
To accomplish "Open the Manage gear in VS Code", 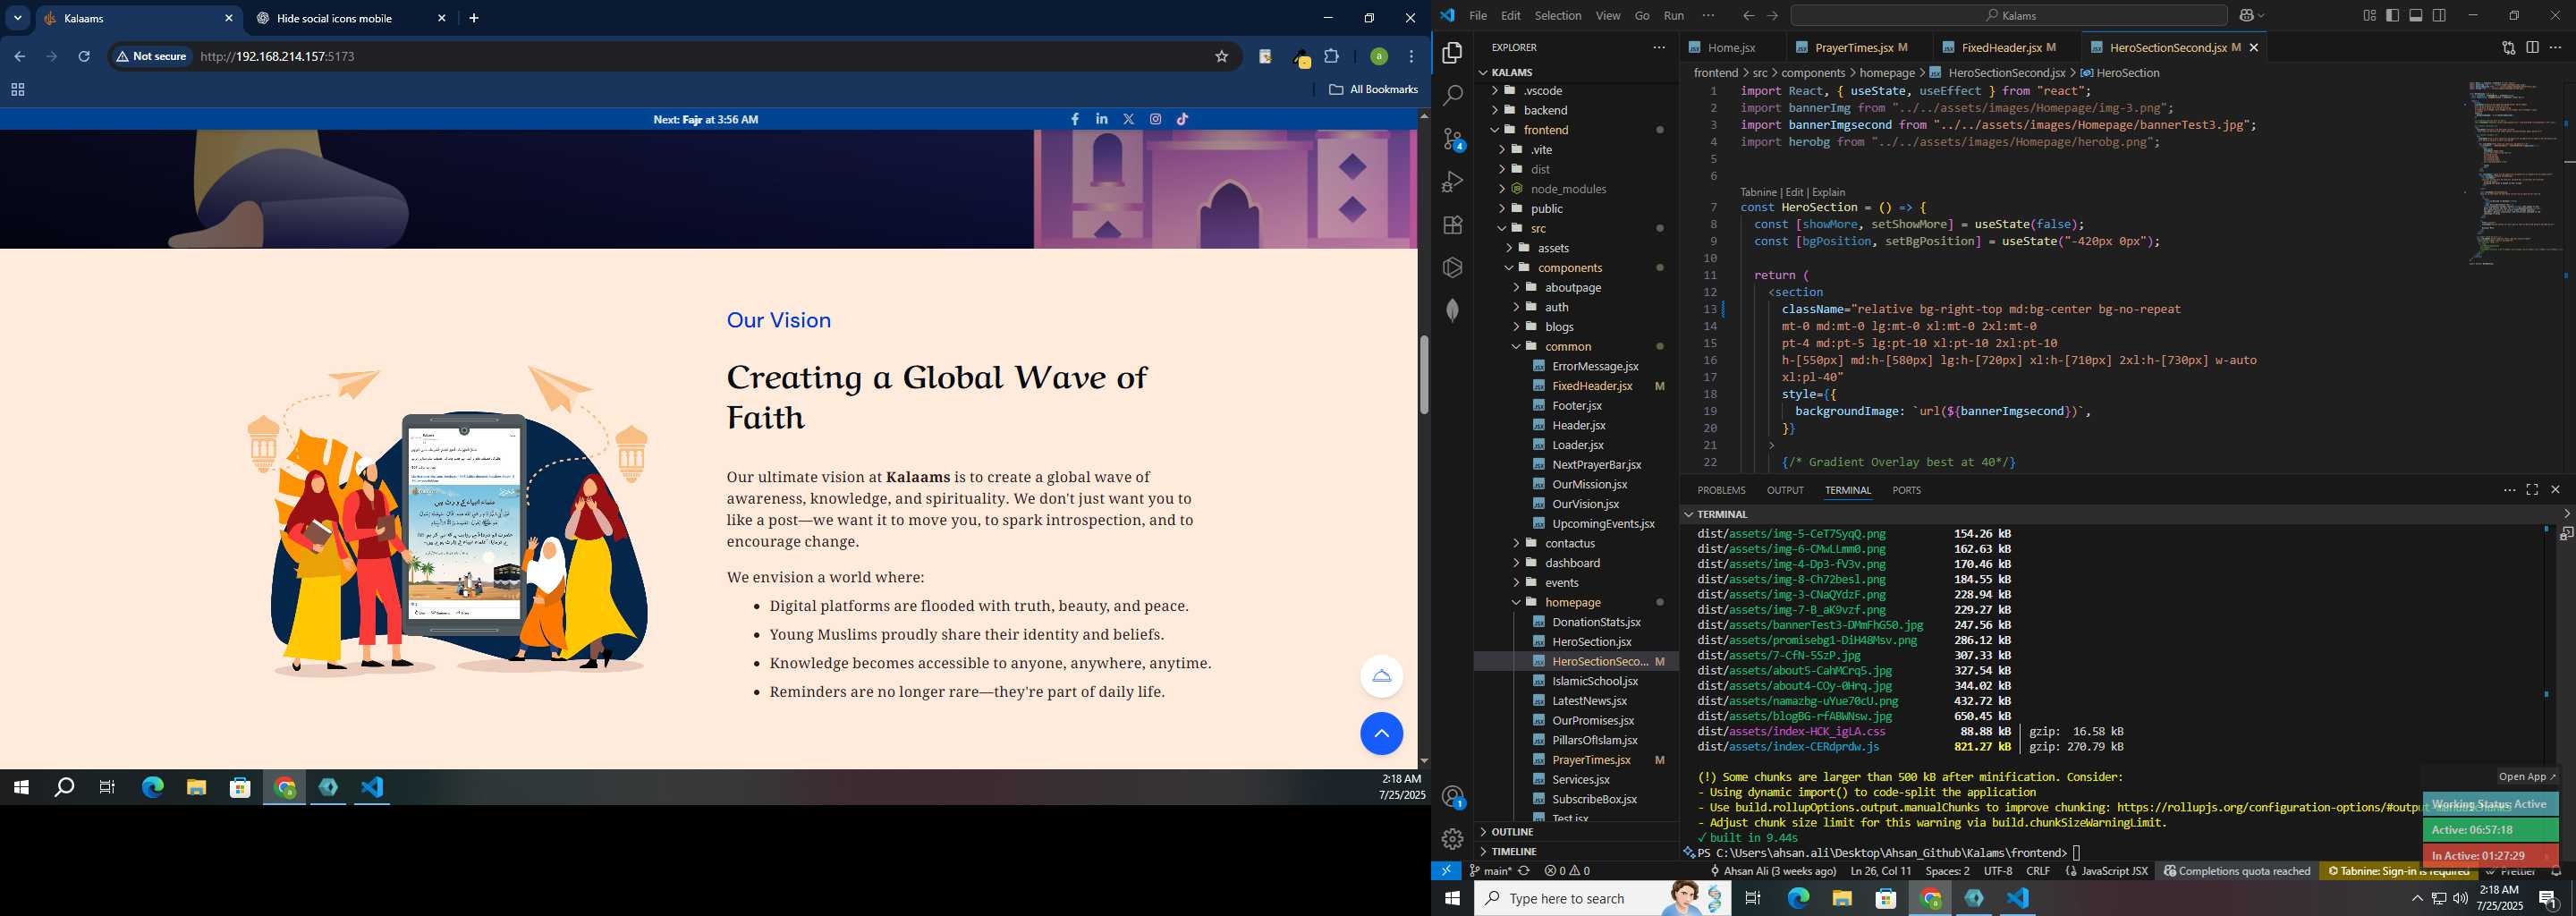I will pyautogui.click(x=1453, y=839).
